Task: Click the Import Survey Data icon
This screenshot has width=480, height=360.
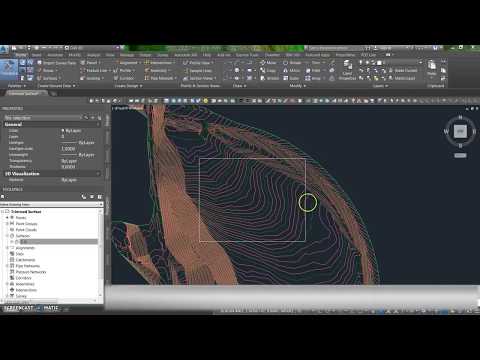Action: (x=39, y=63)
